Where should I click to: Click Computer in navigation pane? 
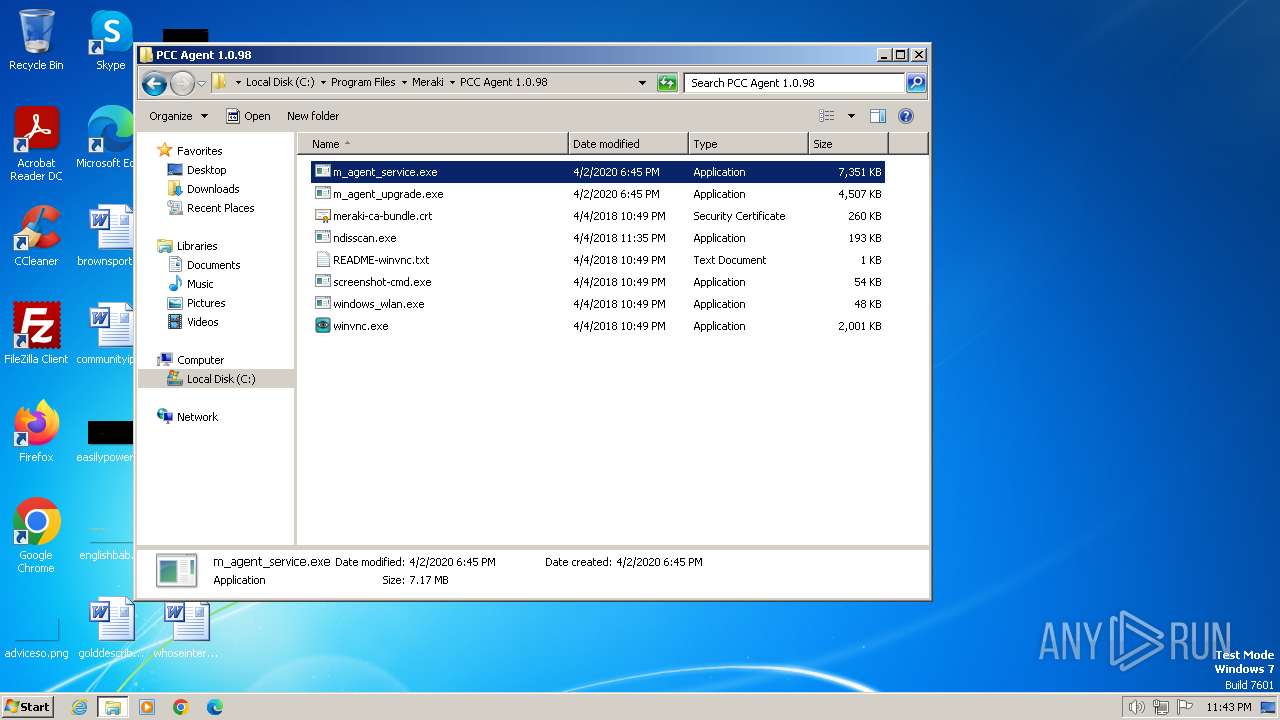200,360
